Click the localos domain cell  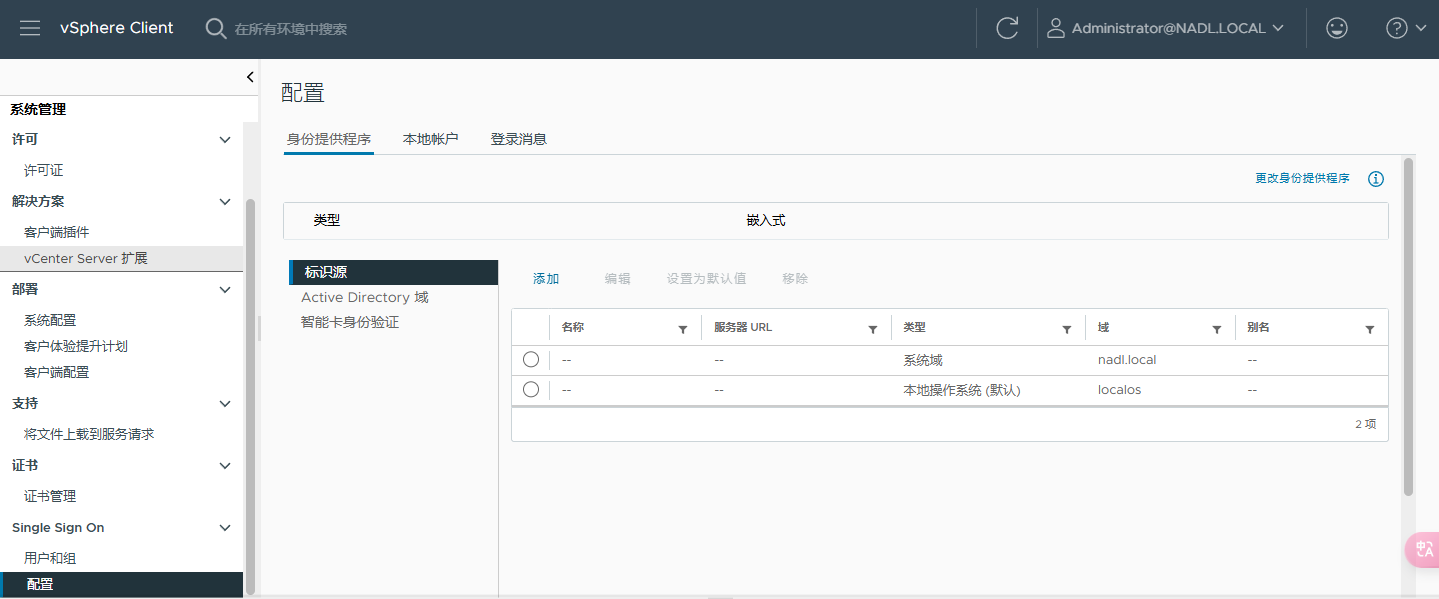(1119, 390)
